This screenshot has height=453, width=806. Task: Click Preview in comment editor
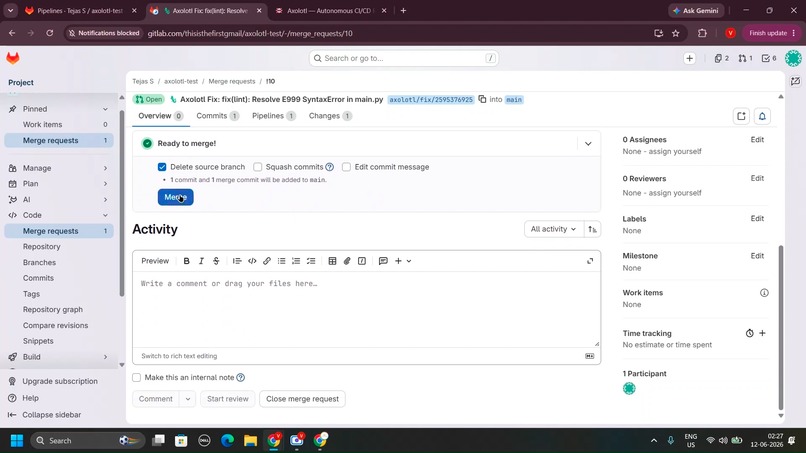tap(155, 261)
